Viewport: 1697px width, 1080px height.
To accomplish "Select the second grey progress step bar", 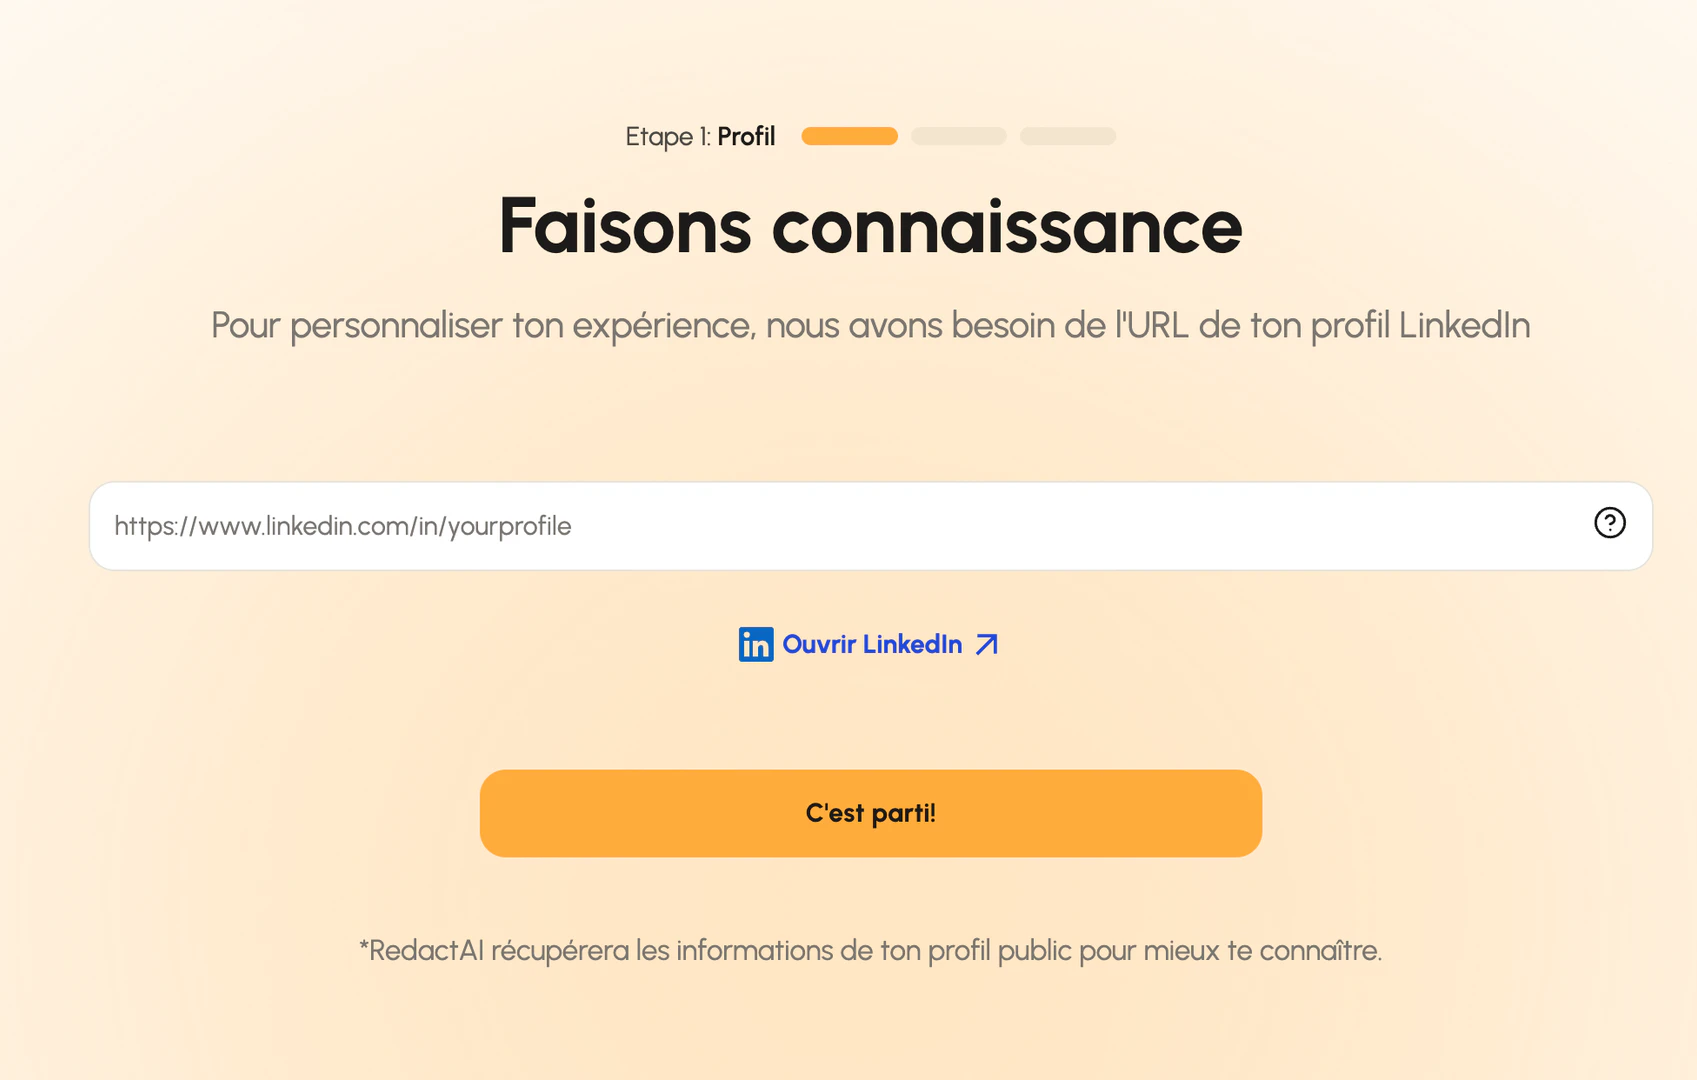I will 958,136.
